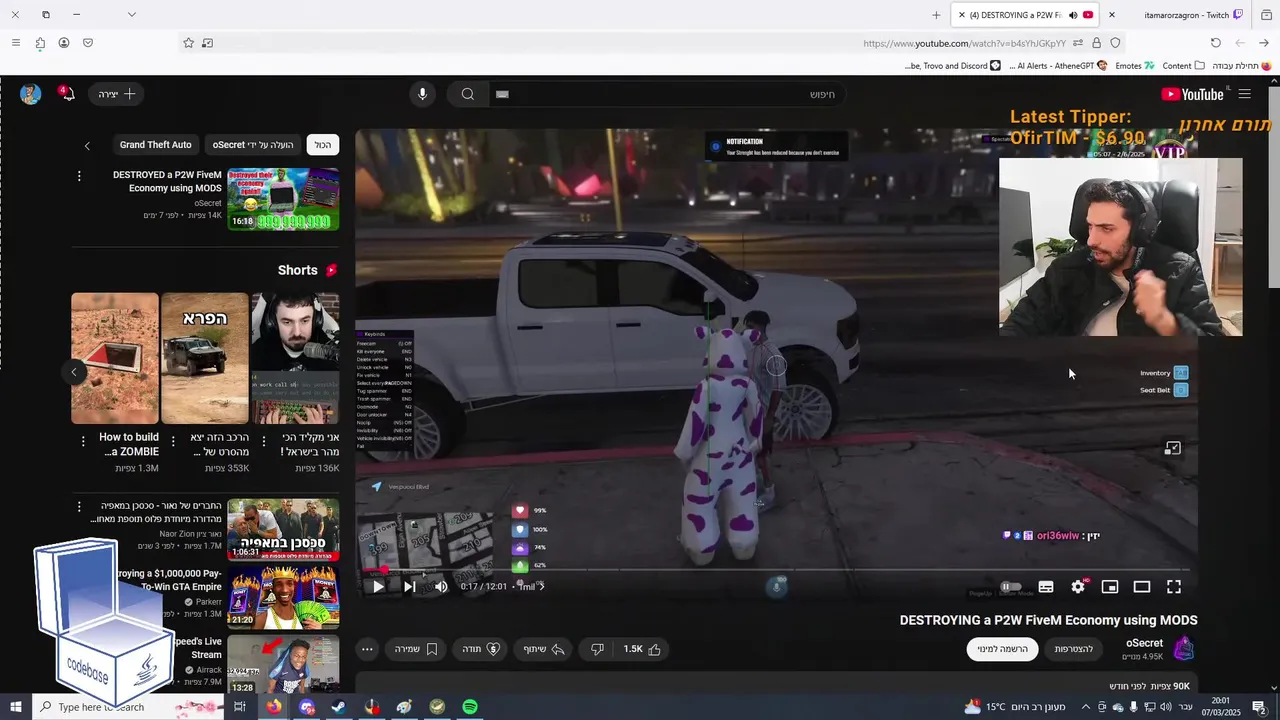The height and width of the screenshot is (720, 1280).
Task: Open options for the 353K views short
Action: point(174,440)
